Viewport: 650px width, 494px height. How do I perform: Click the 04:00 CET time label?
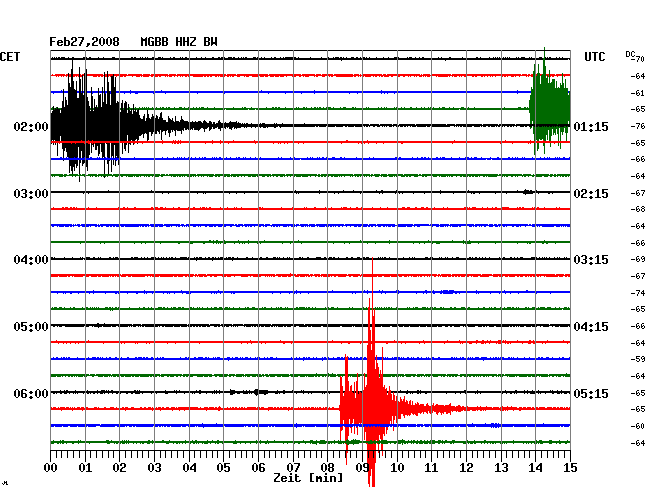pyautogui.click(x=31, y=260)
